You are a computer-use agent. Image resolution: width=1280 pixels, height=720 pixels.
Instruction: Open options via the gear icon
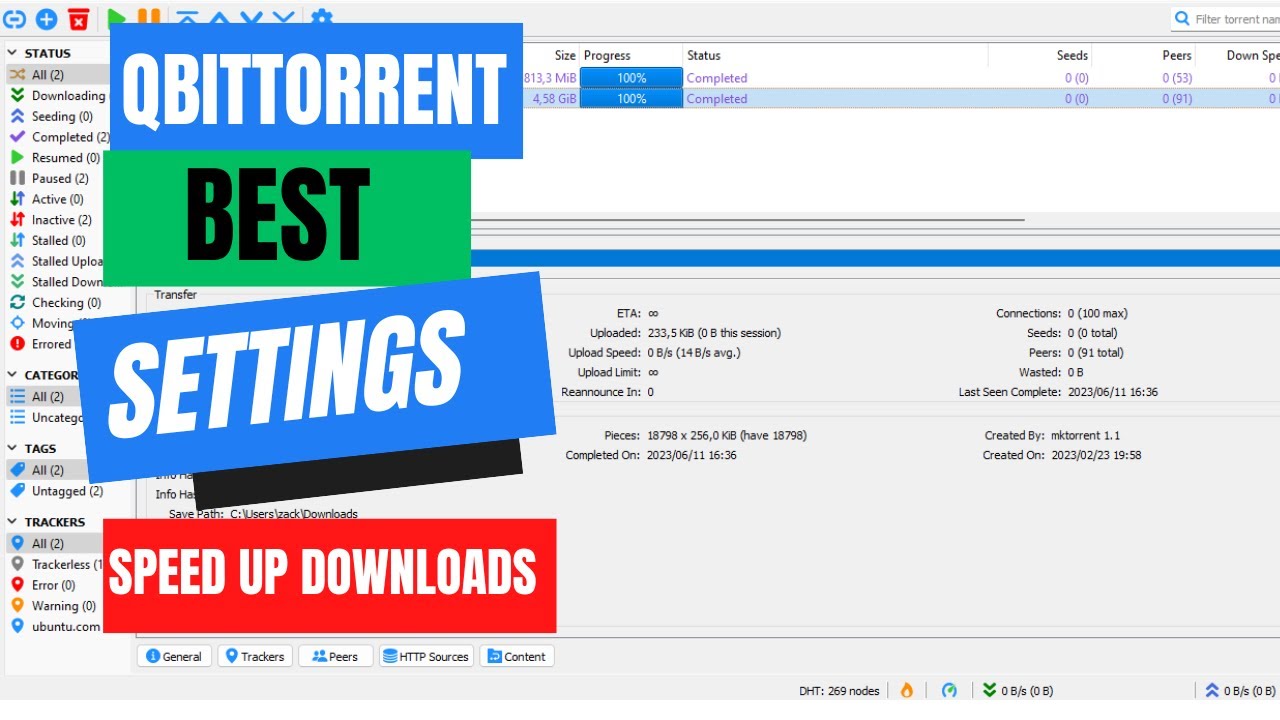pos(321,18)
